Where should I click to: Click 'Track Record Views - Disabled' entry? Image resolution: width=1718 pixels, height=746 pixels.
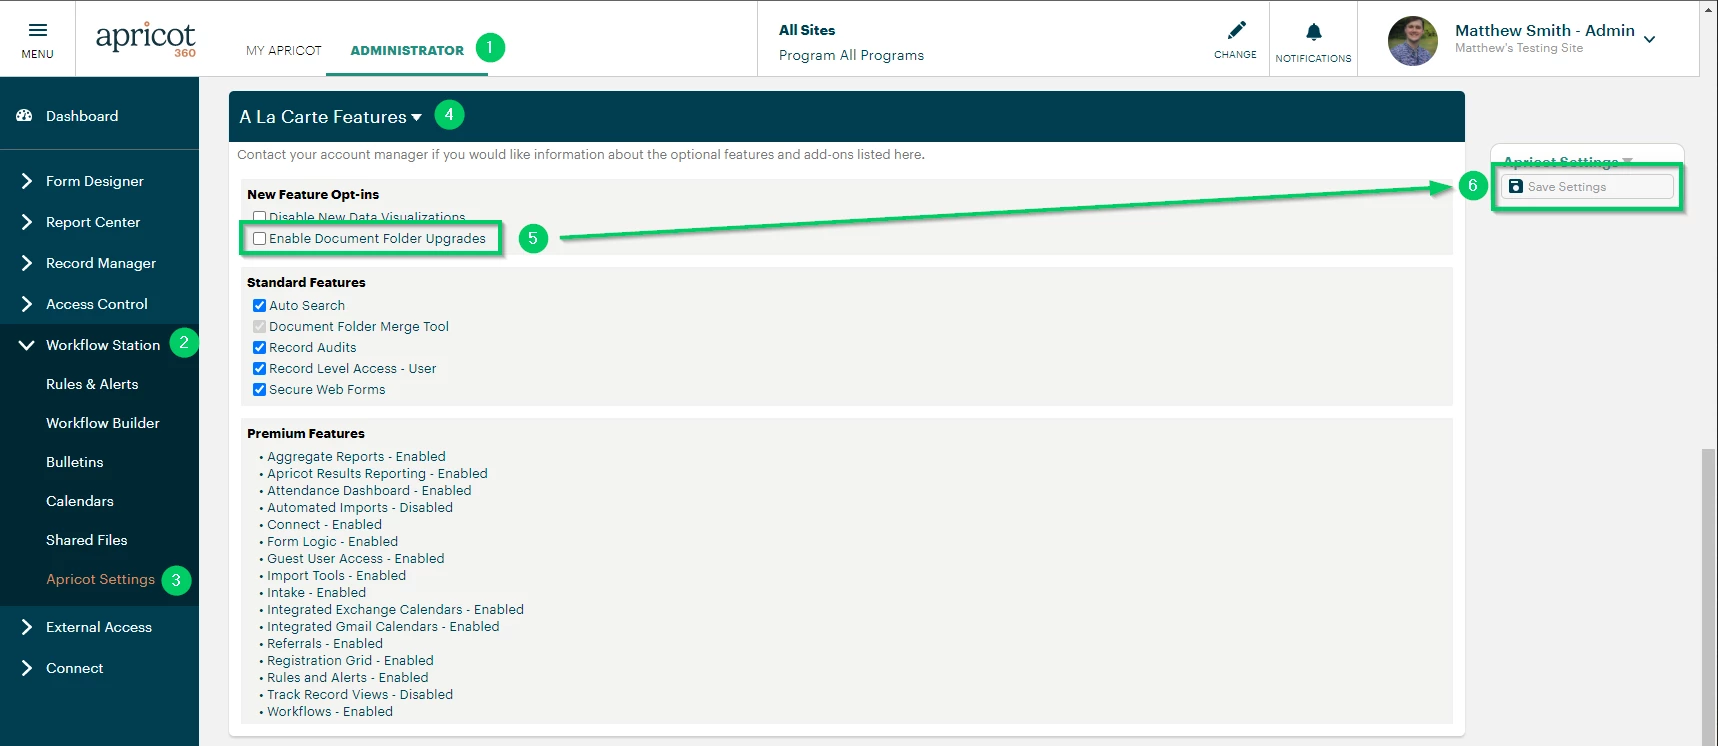[x=360, y=694]
